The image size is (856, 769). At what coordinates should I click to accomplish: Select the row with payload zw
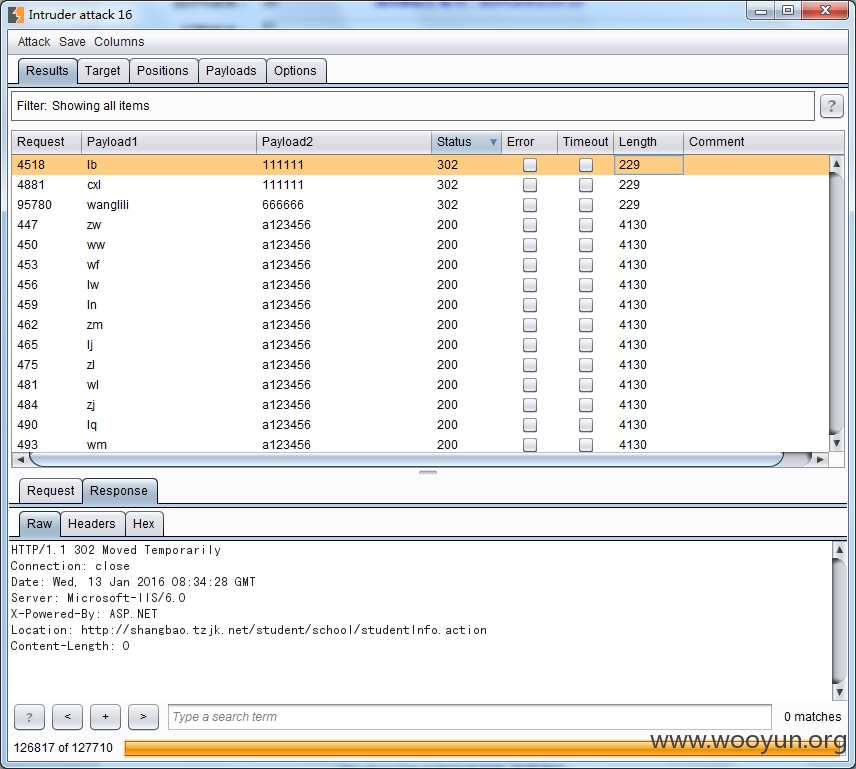point(420,225)
